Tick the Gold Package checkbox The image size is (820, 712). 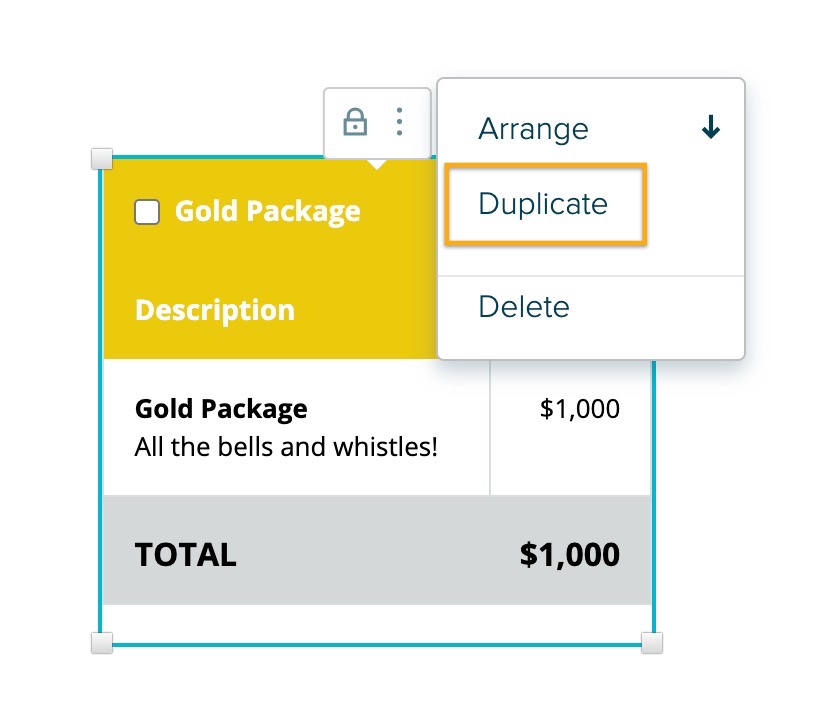point(147,212)
